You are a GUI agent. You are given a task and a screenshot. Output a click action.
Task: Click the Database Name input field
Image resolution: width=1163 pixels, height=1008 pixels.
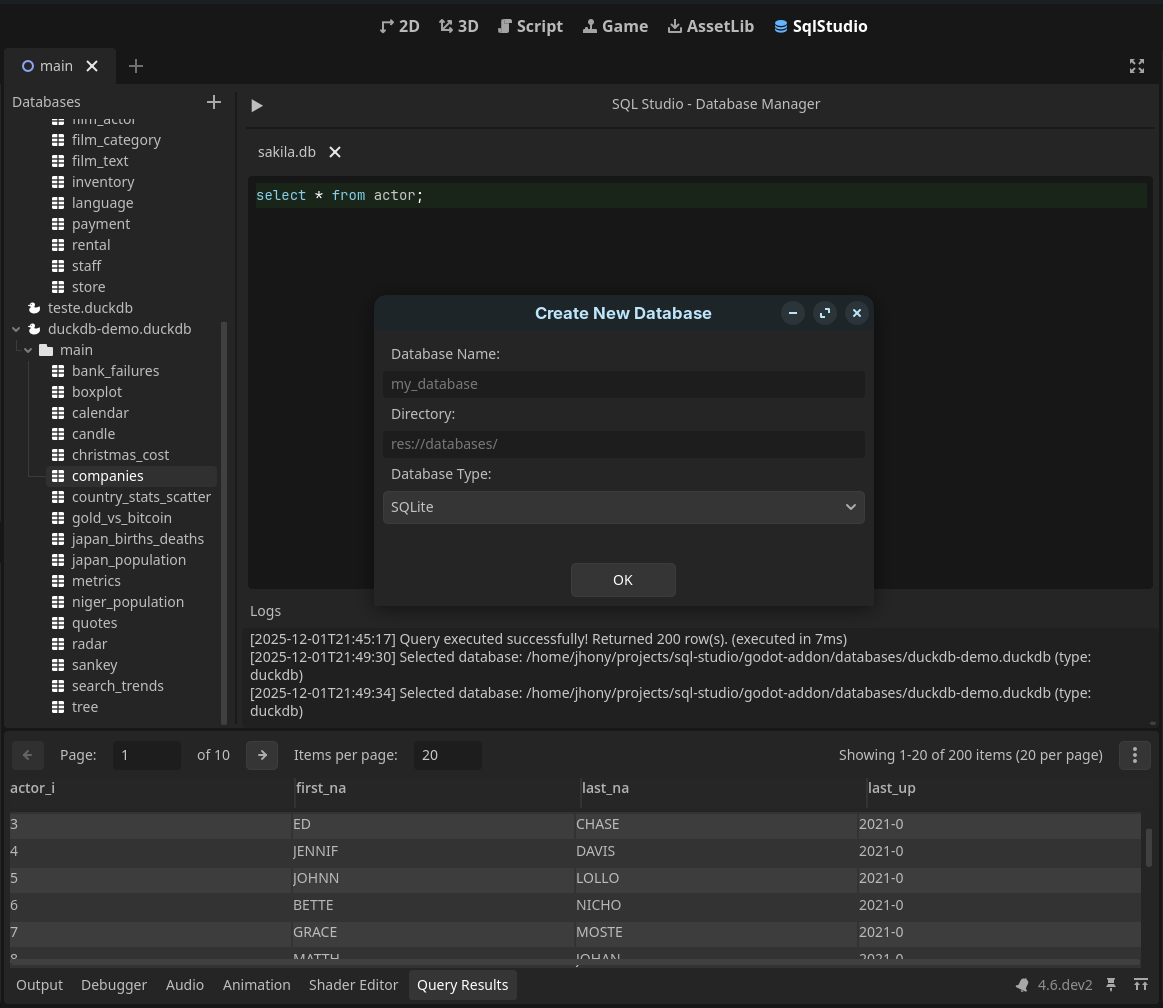(623, 384)
